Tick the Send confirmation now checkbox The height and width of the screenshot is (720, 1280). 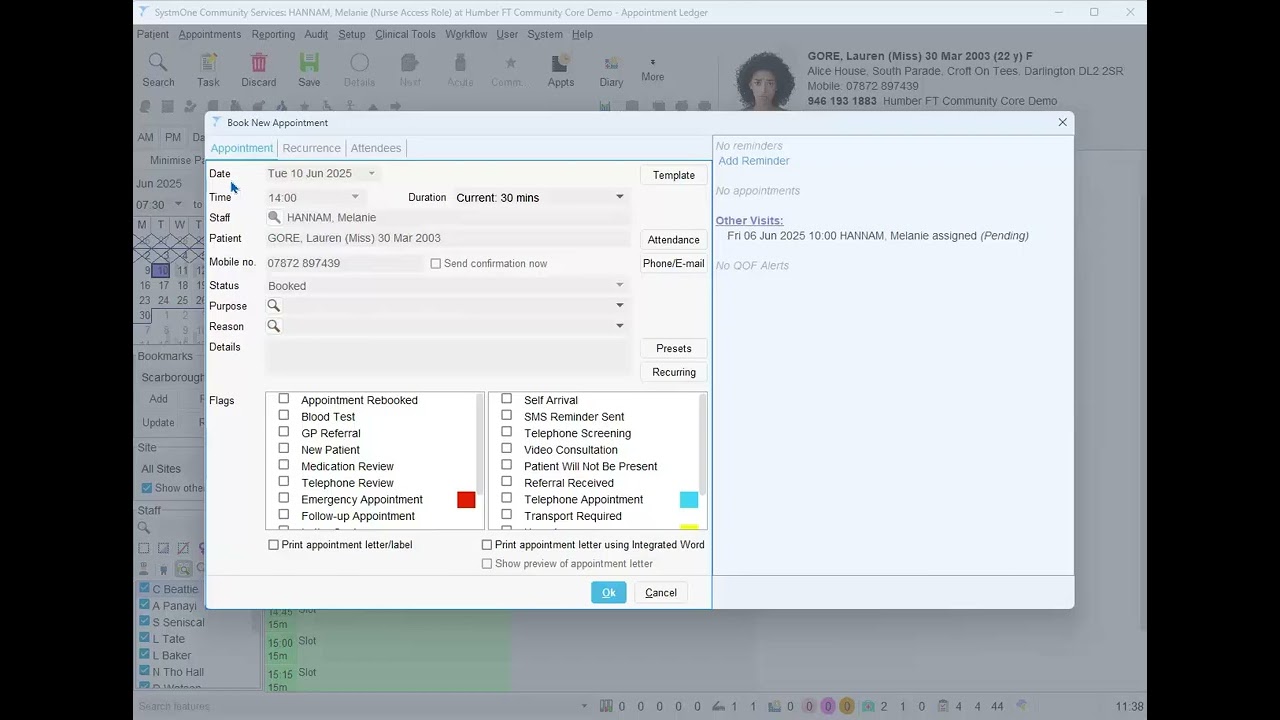pos(436,263)
